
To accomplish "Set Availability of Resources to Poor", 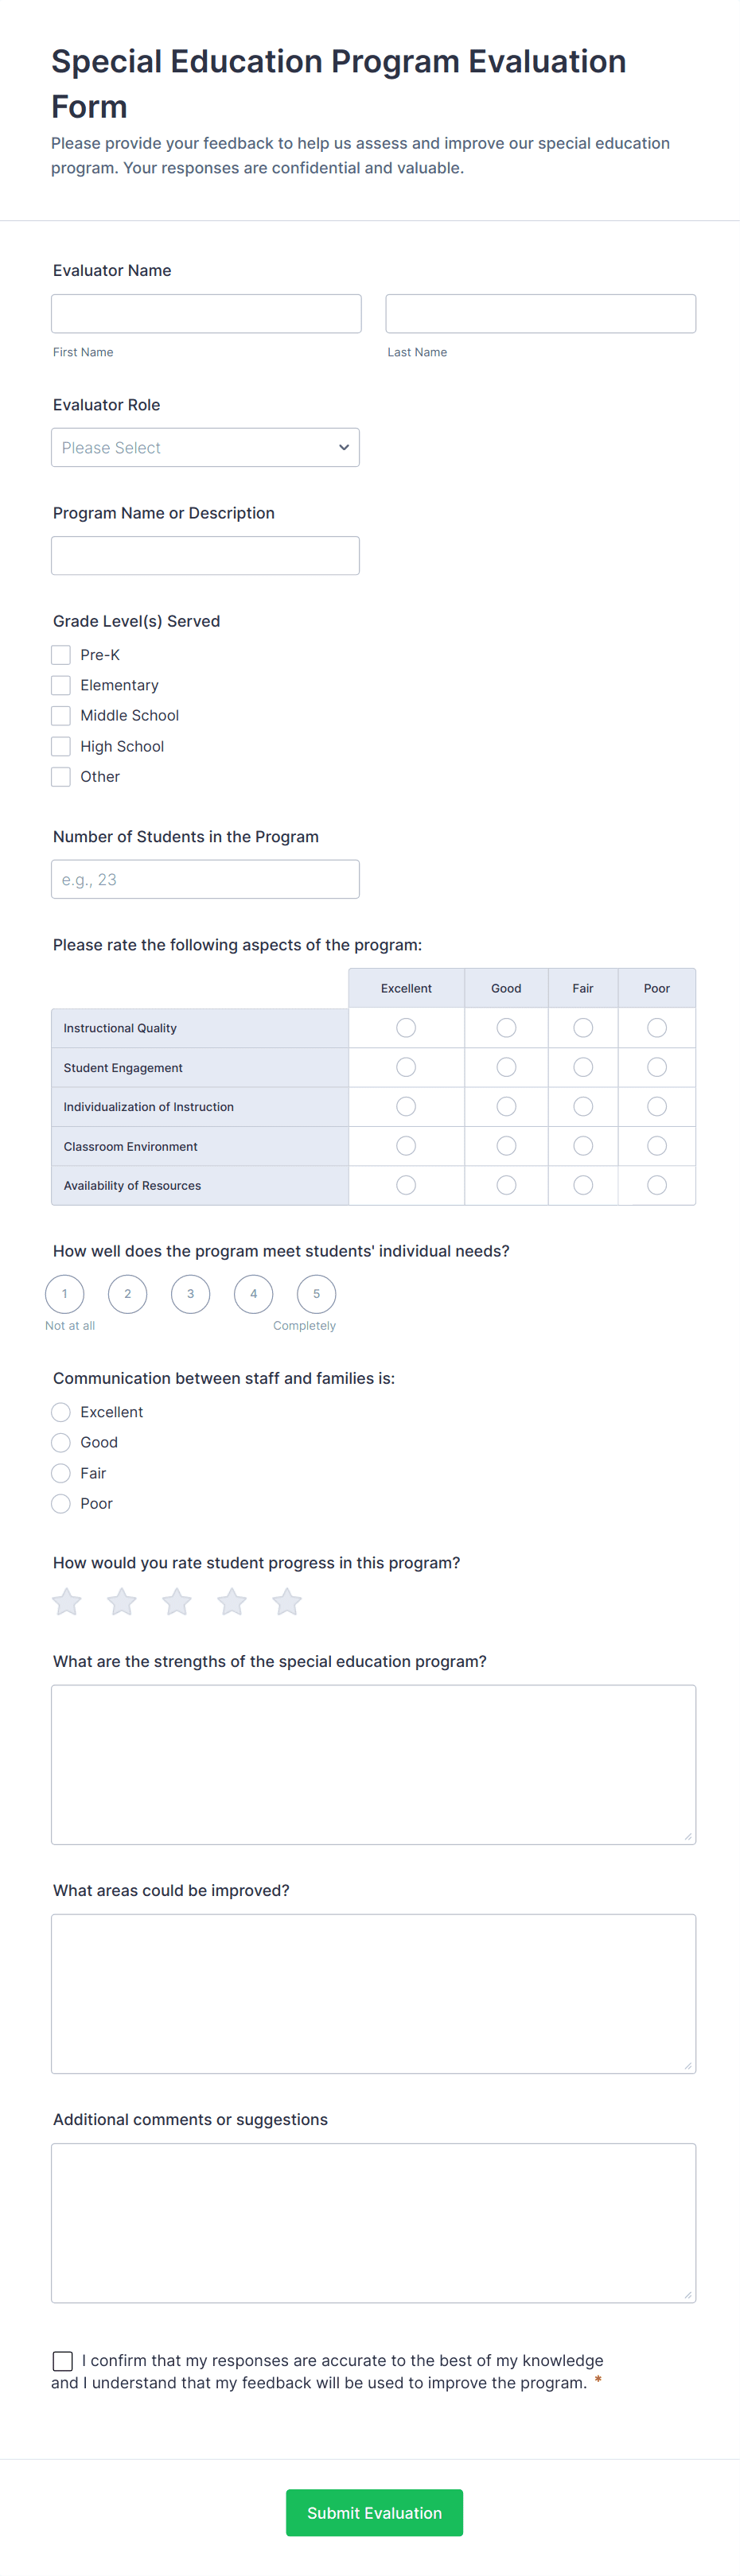I will tap(657, 1185).
